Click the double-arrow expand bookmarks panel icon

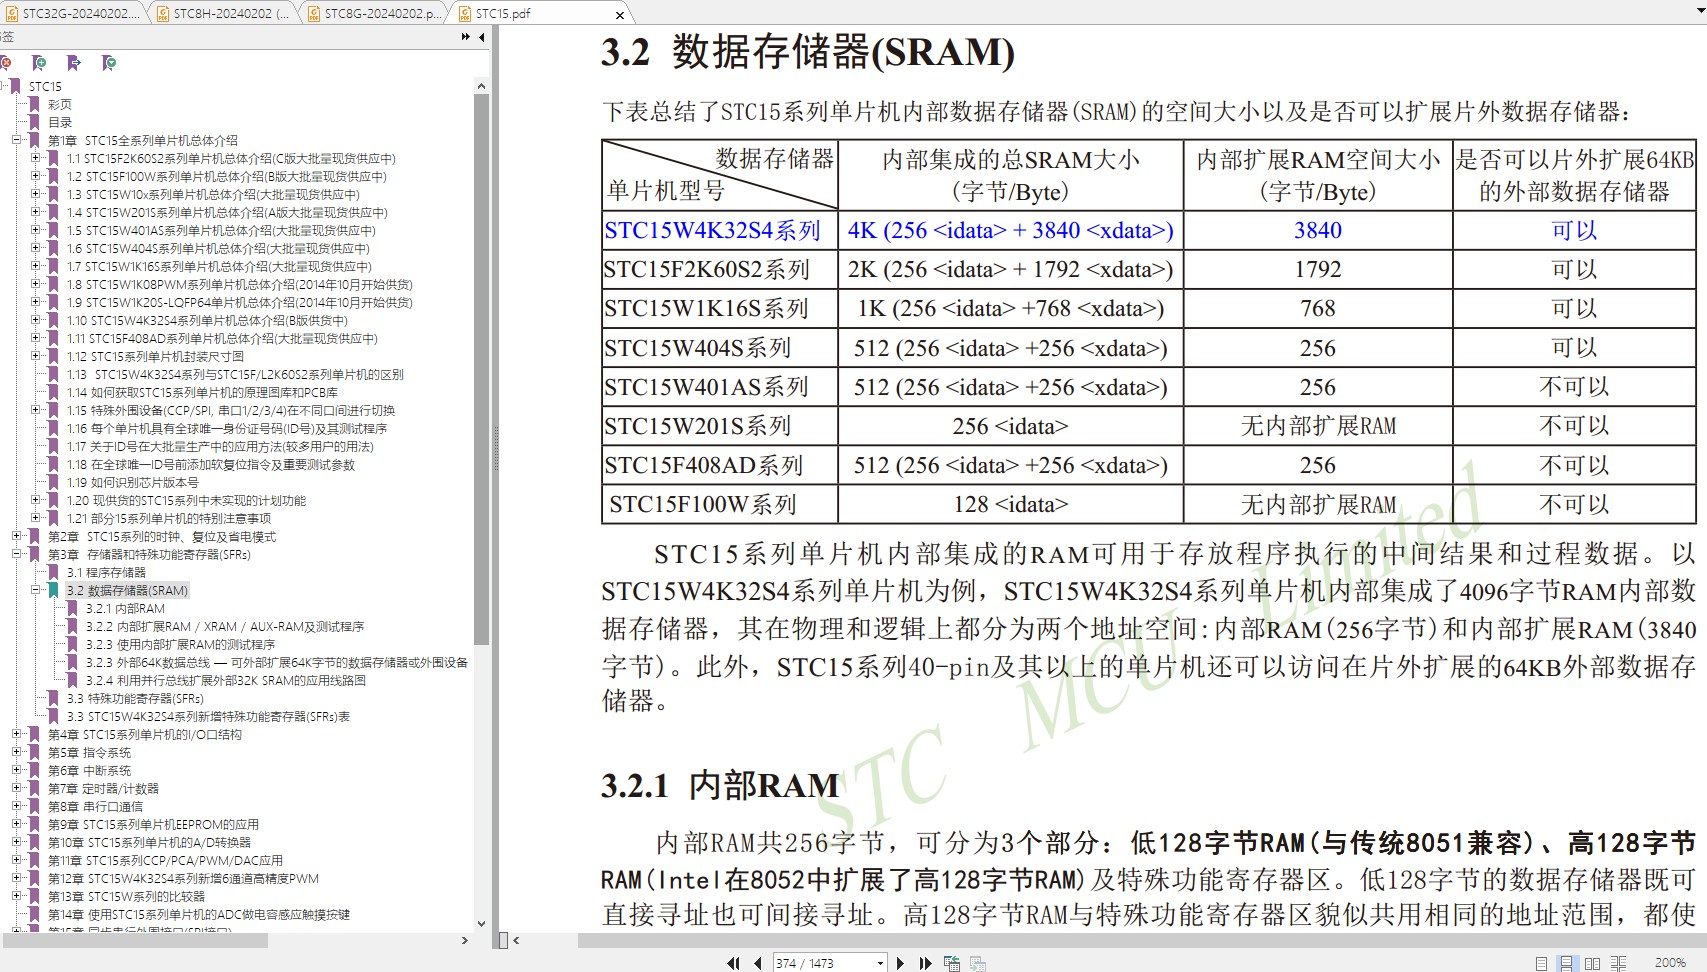(466, 37)
